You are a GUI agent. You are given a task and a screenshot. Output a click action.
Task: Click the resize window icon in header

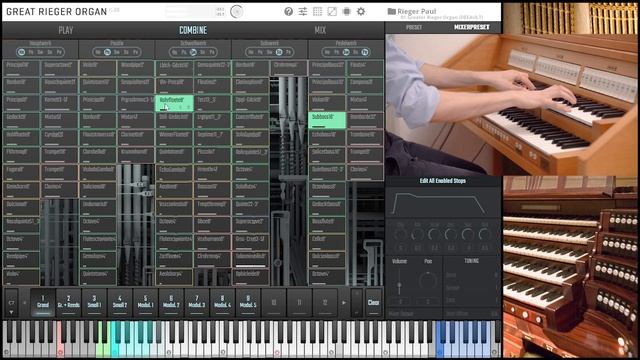pyautogui.click(x=332, y=11)
